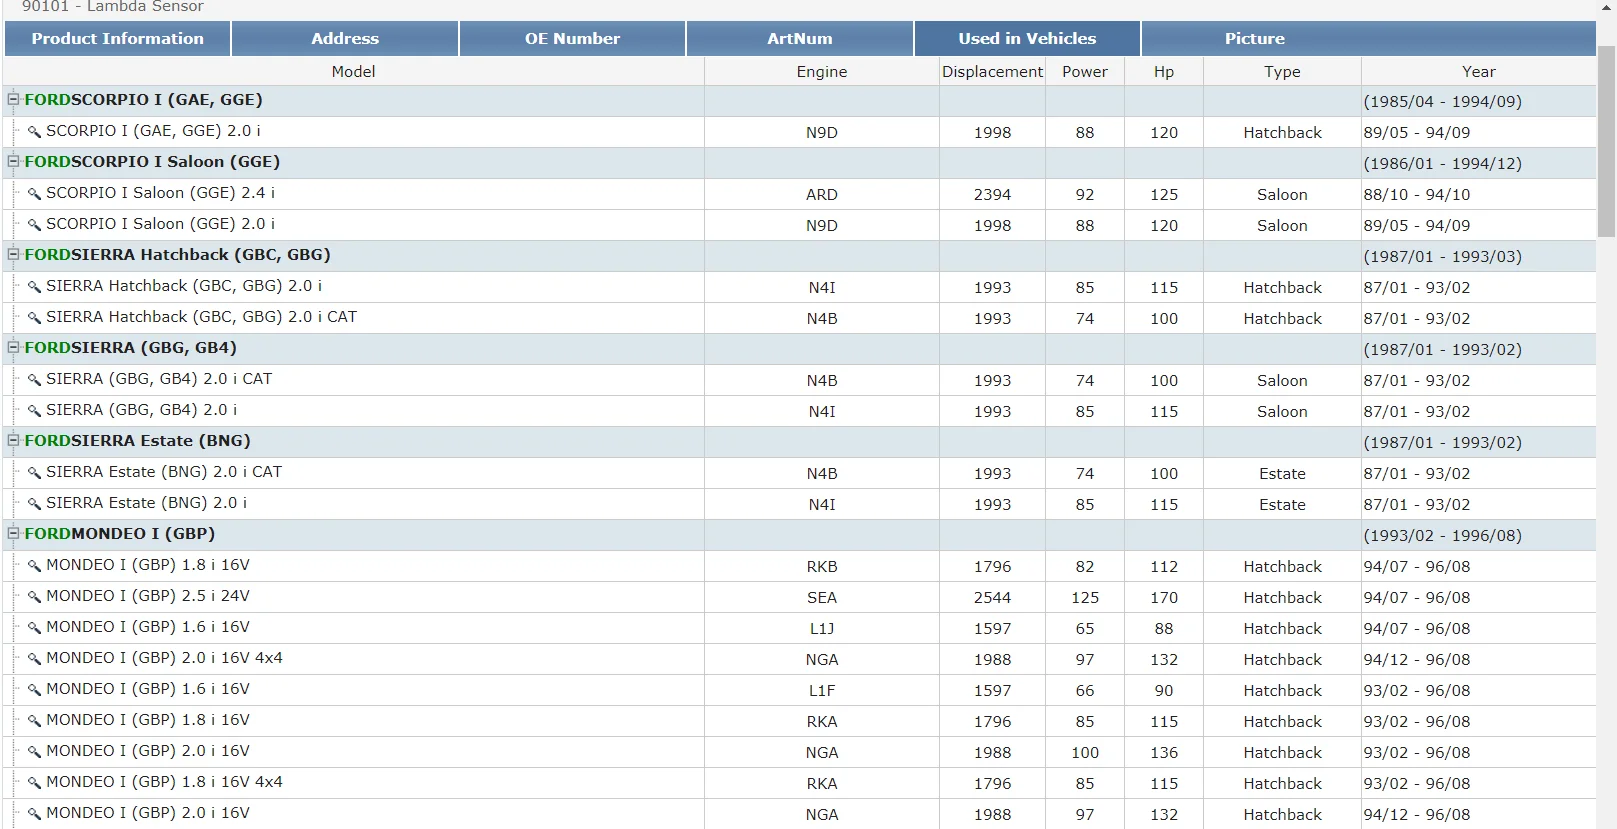Collapse the FORD SIERRA (GBG, GB4) group
The height and width of the screenshot is (829, 1617).
tap(14, 347)
